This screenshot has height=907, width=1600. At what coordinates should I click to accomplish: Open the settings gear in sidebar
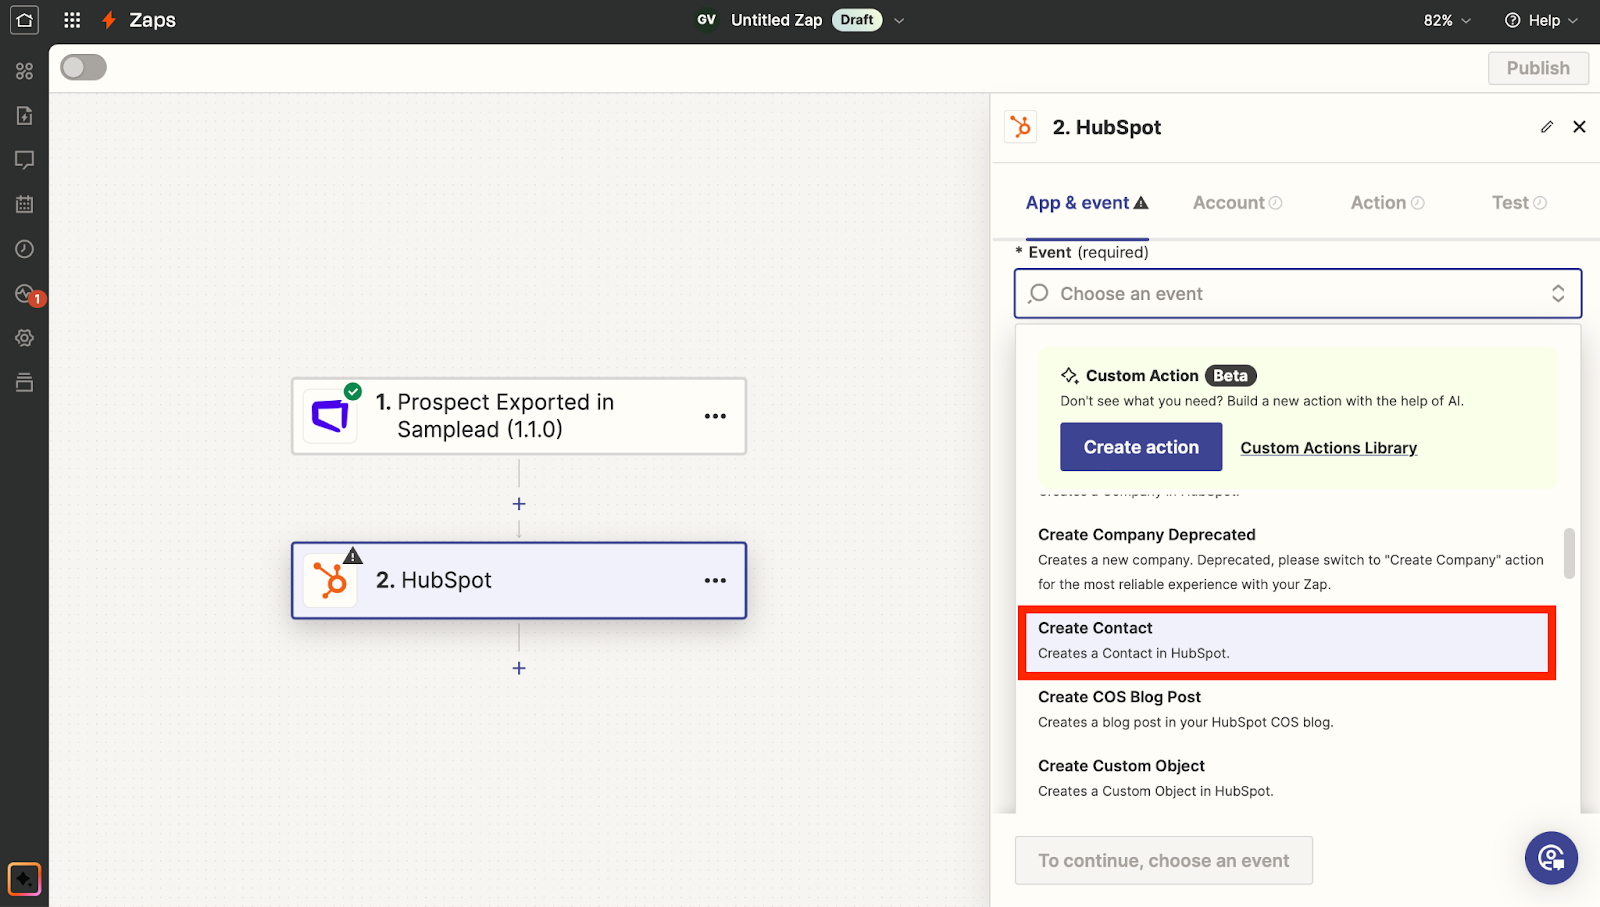pyautogui.click(x=24, y=338)
